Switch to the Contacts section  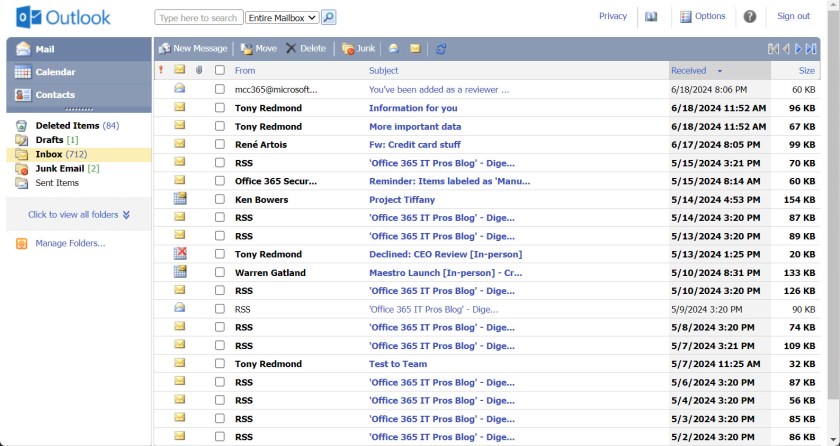click(x=79, y=95)
